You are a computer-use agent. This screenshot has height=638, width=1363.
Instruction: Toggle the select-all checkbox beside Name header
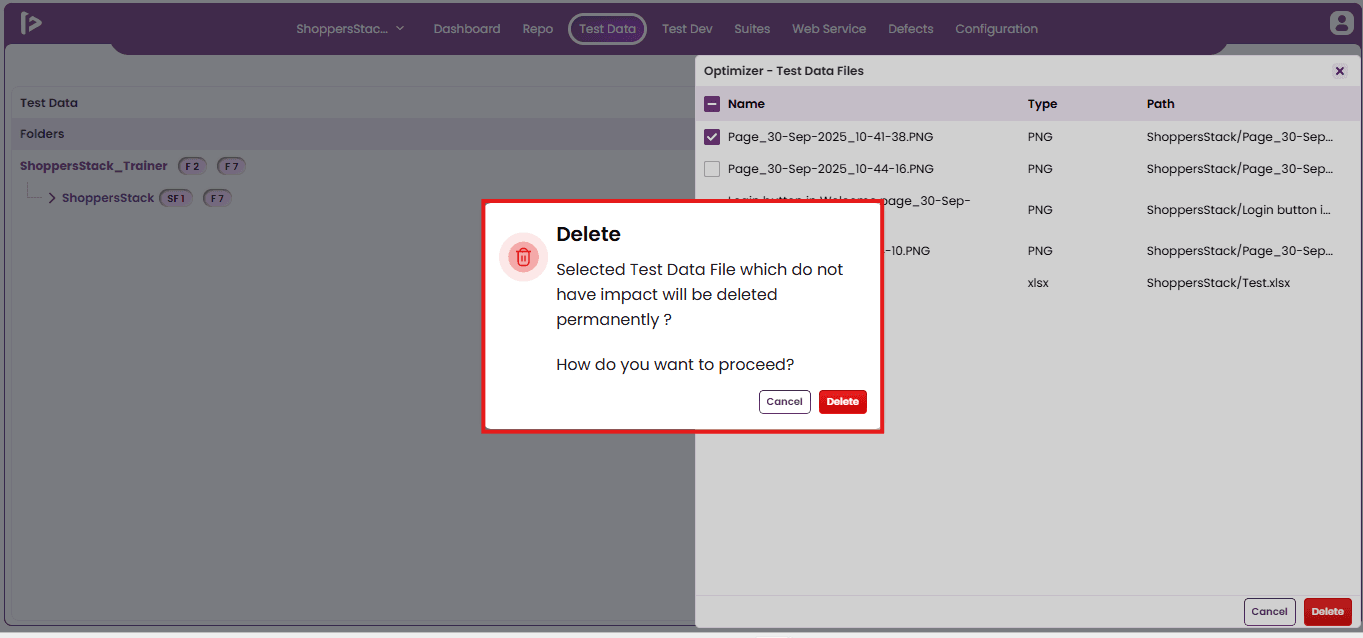[x=712, y=104]
